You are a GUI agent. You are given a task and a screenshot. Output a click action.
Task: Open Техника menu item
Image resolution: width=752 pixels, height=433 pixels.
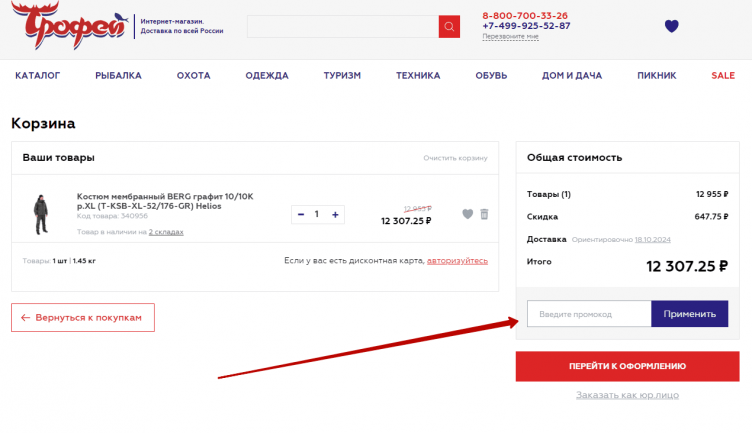point(418,76)
